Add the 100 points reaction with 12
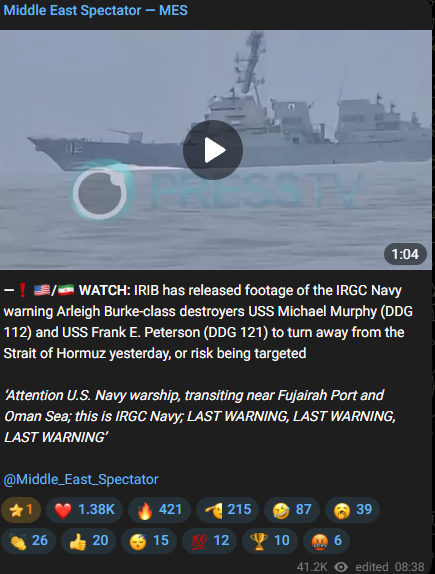Viewport: 435px width, 574px height. coord(209,540)
